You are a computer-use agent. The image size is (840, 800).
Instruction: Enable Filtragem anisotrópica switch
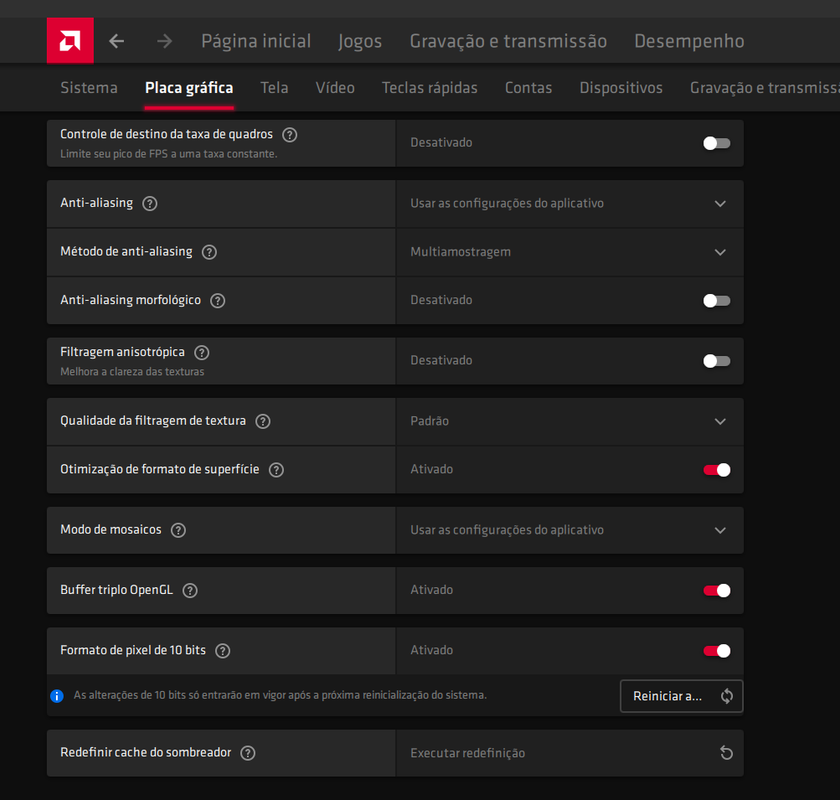(717, 361)
